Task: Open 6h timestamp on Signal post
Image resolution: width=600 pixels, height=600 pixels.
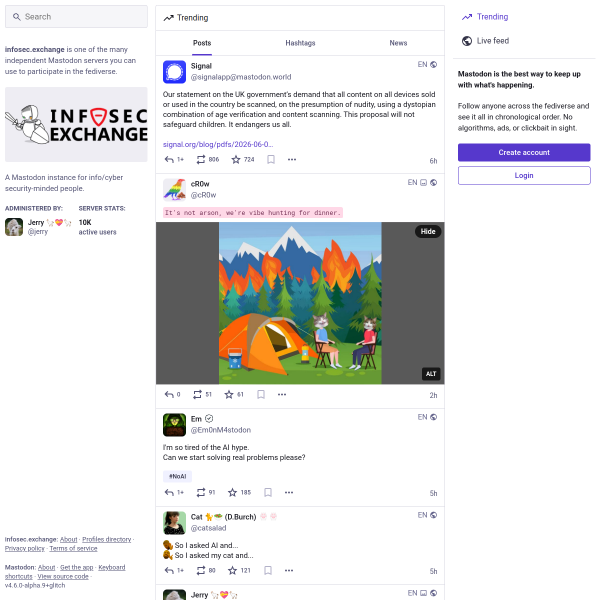Action: (433, 161)
